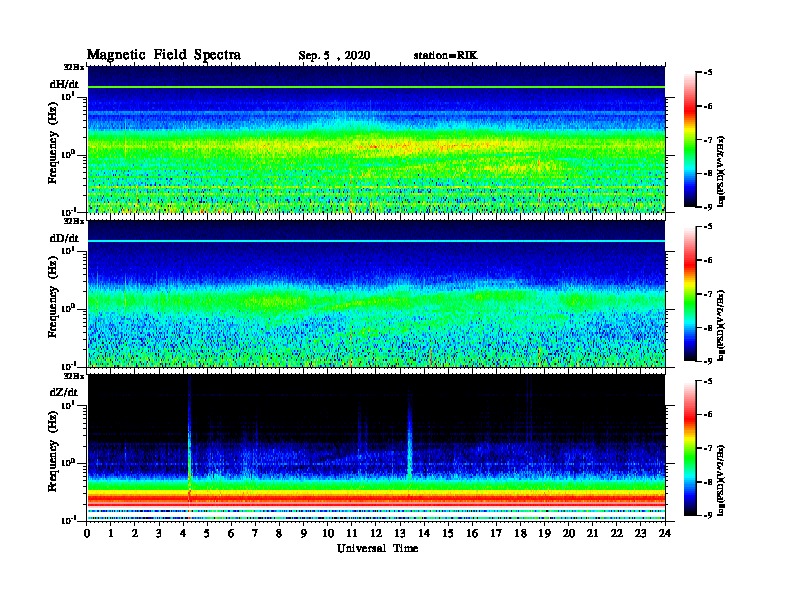Click the hour '0' tick label

coord(87,533)
